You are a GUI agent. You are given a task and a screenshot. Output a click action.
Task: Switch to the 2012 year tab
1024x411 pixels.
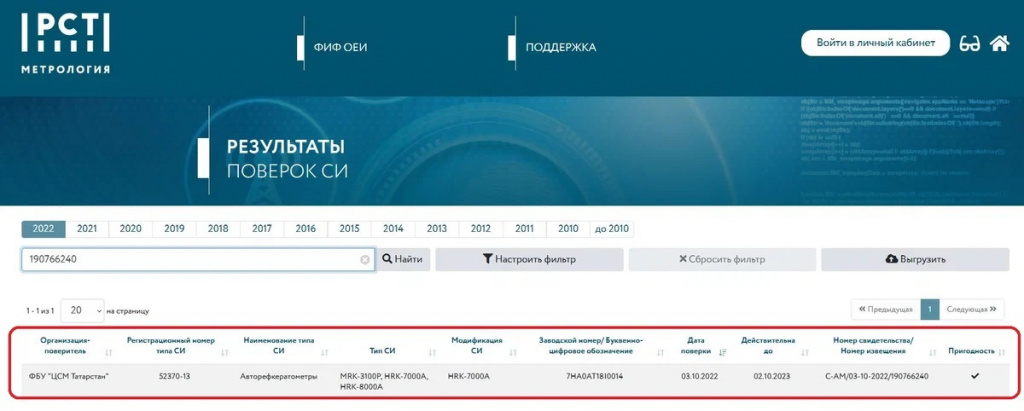tap(481, 229)
